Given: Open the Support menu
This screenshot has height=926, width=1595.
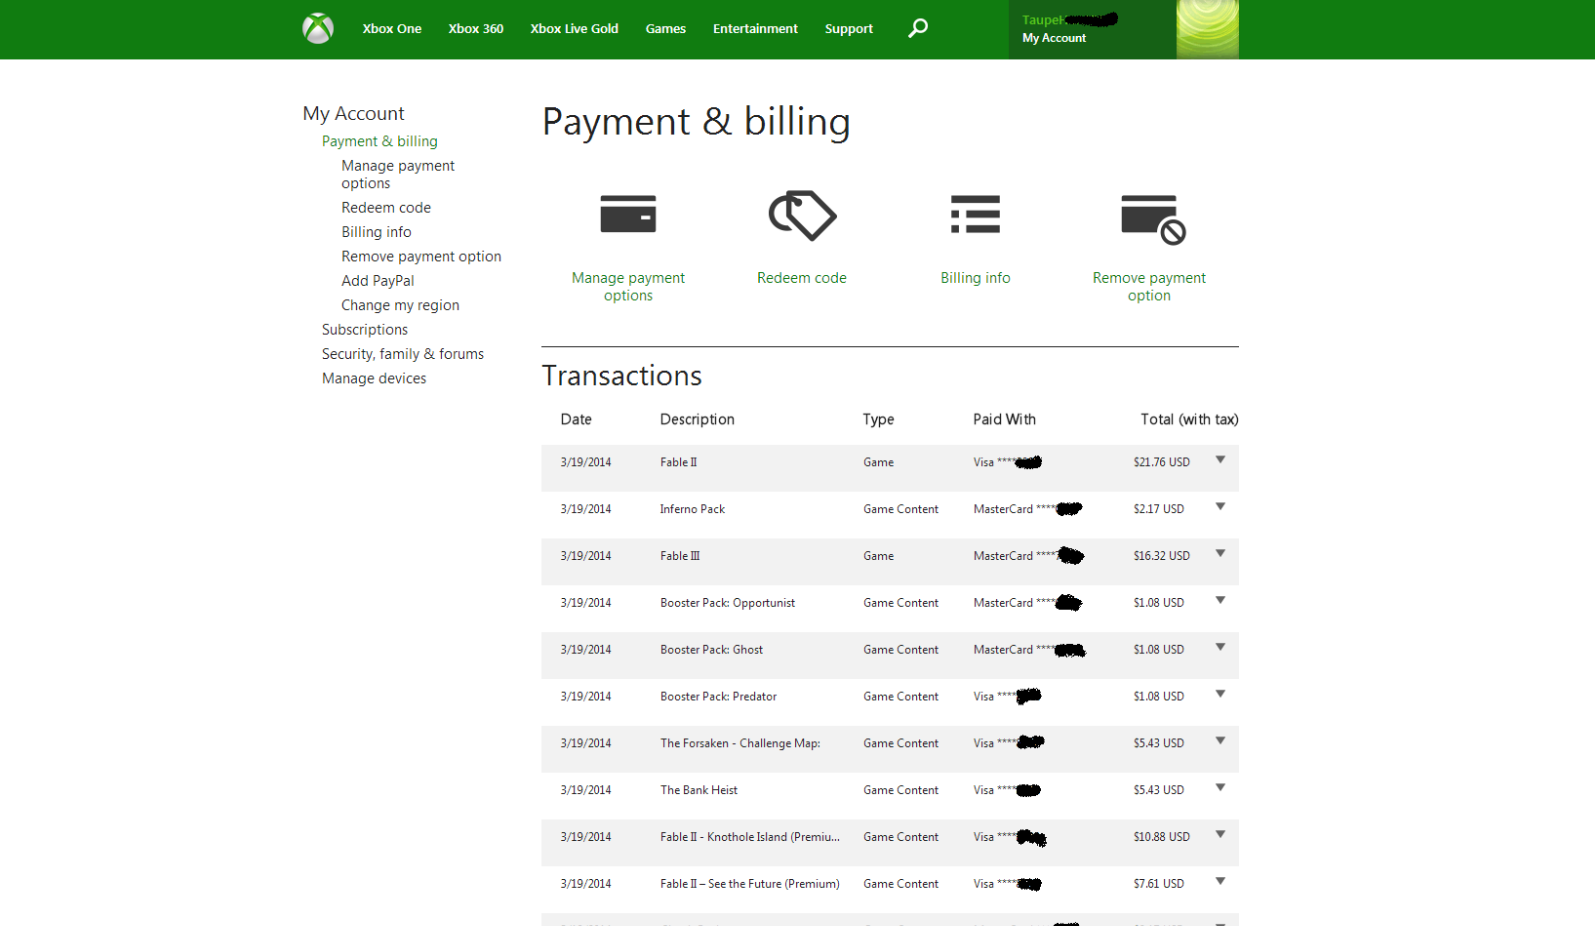Looking at the screenshot, I should coord(849,29).
